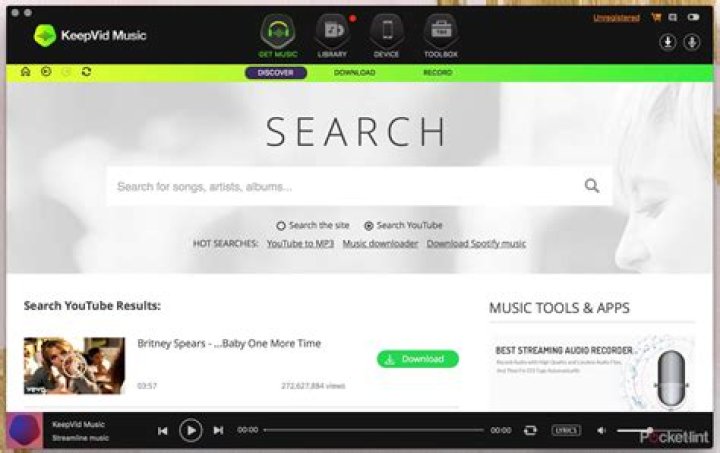This screenshot has height=453, width=720.
Task: Click "Search YouTube Results:" heading
Action: point(92,306)
